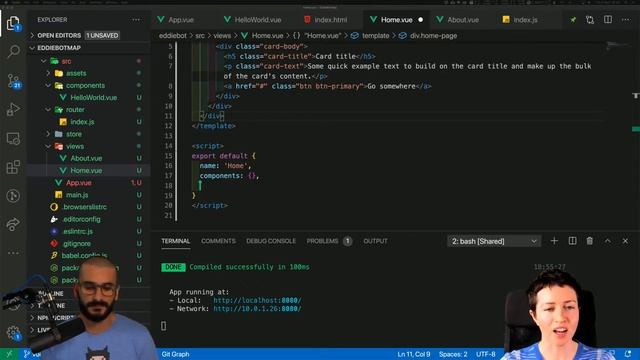Image resolution: width=640 pixels, height=360 pixels.
Task: Open .eslintrc.js in the file tree
Action: tap(78, 231)
